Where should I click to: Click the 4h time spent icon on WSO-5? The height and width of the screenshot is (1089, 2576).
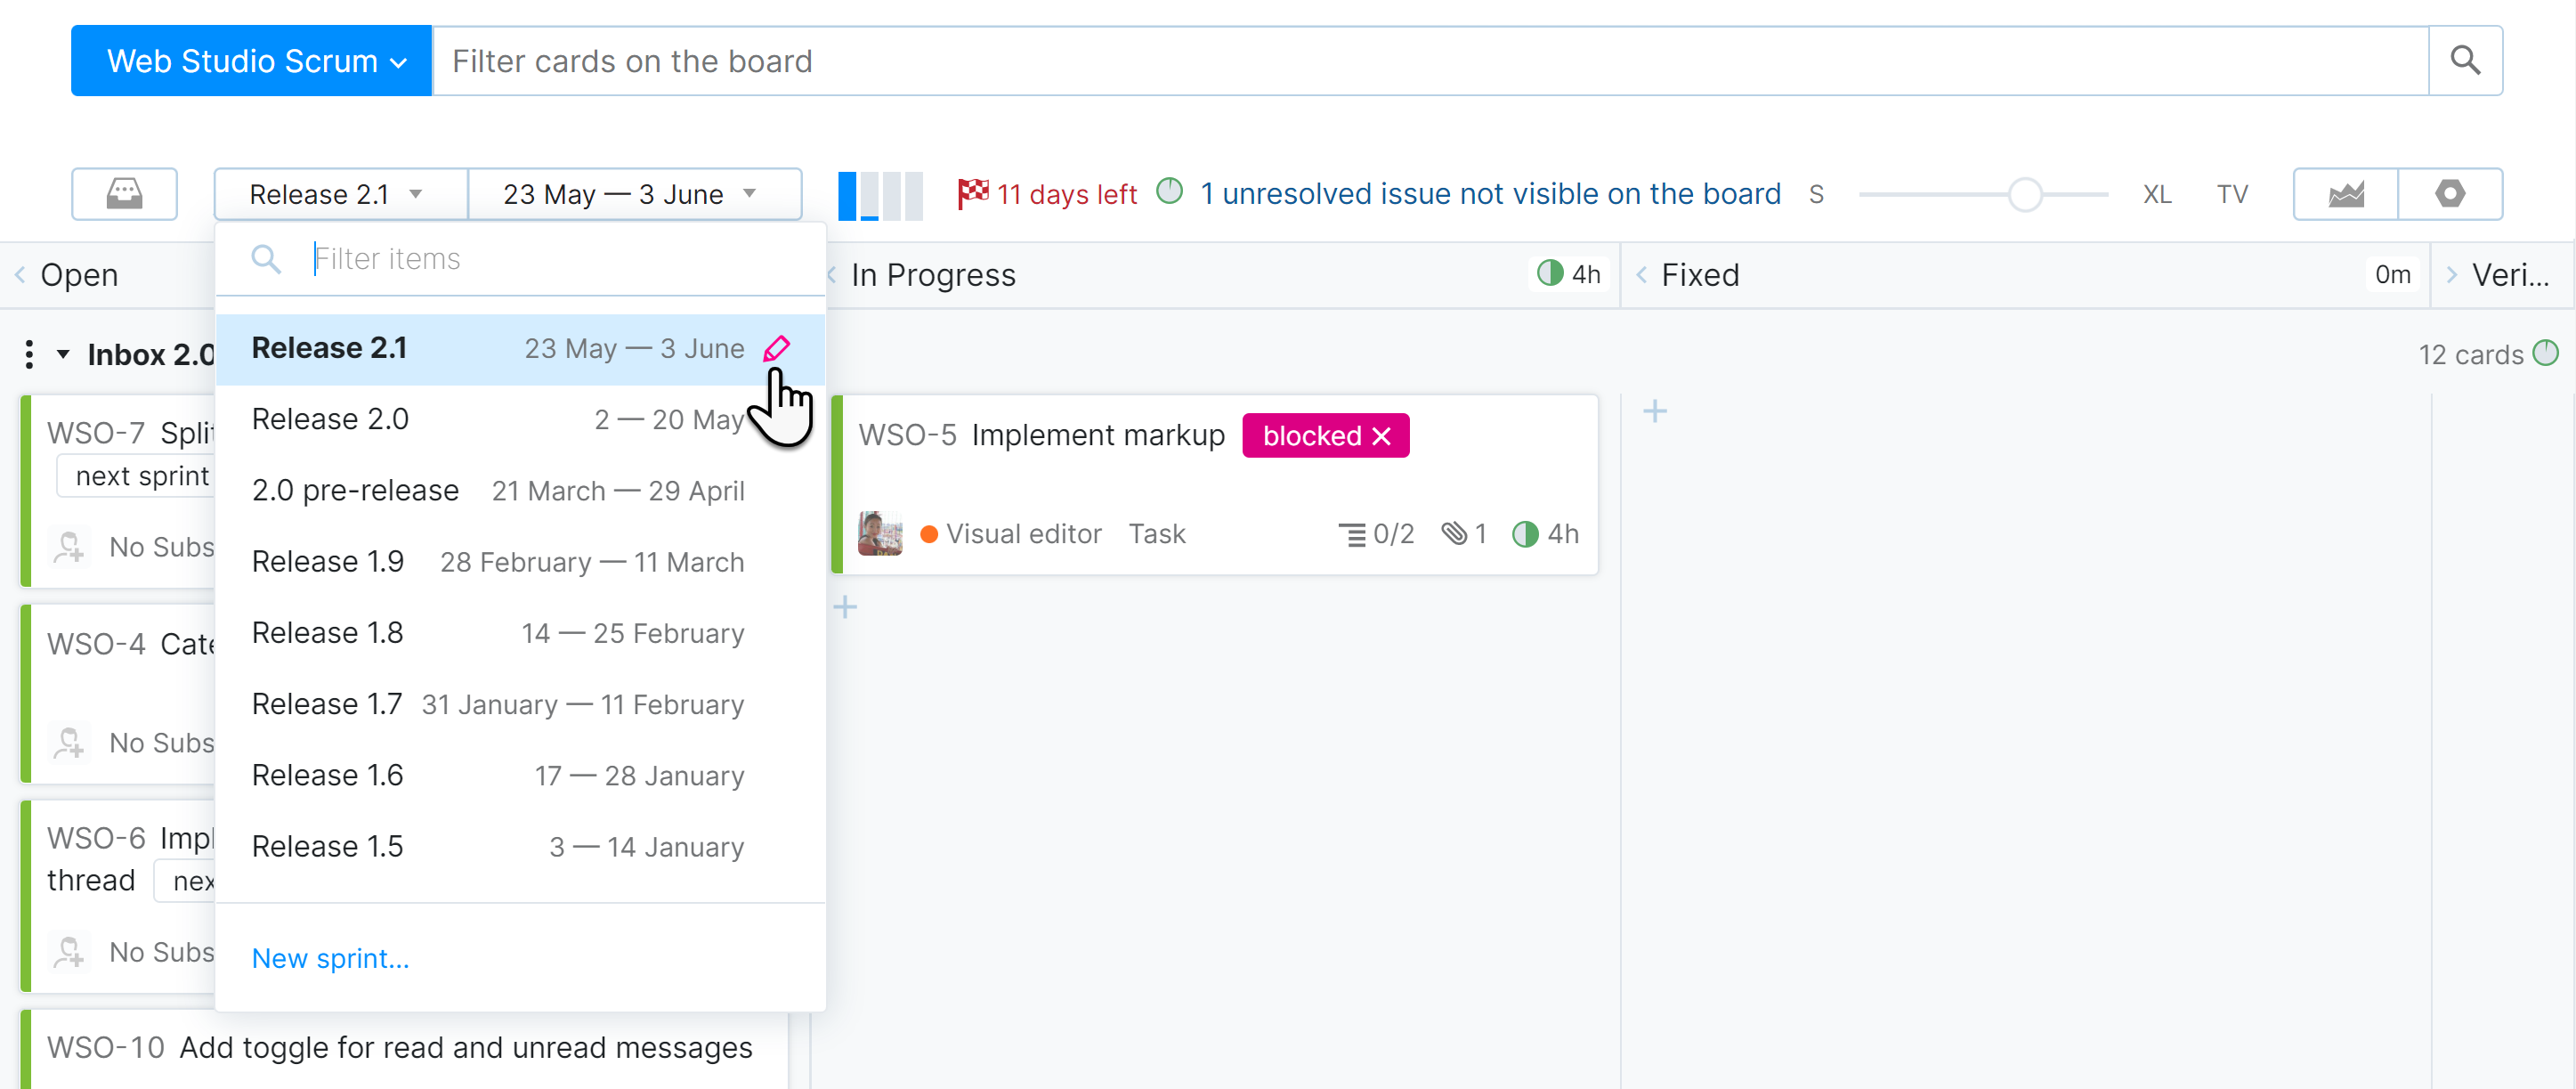pos(1524,533)
